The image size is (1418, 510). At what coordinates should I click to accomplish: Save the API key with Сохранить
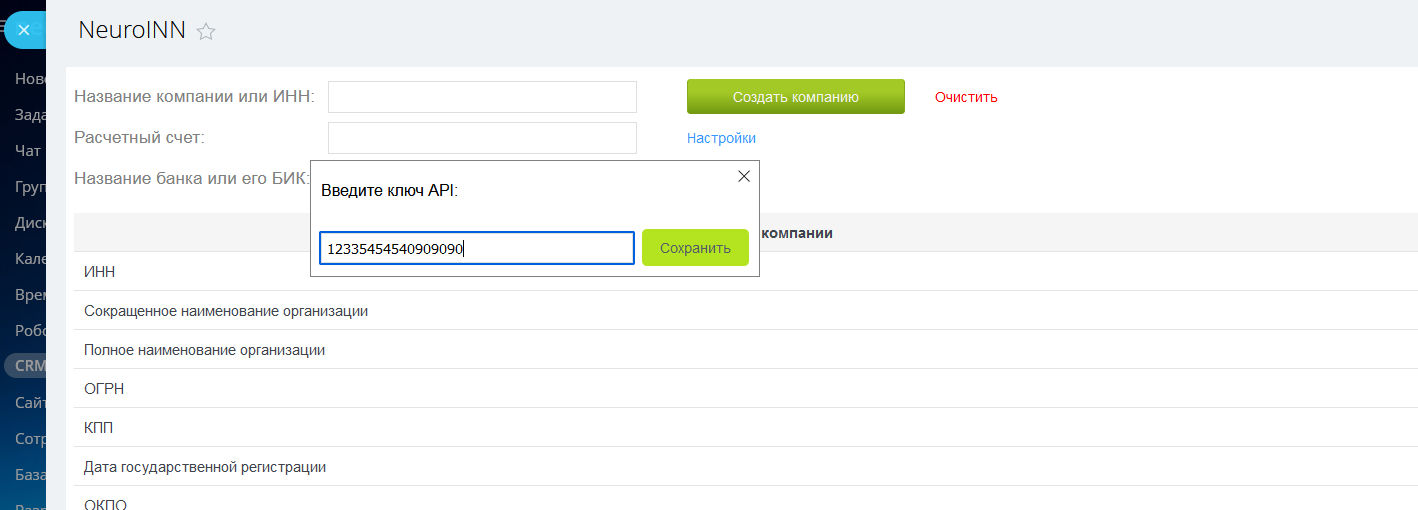tap(695, 248)
